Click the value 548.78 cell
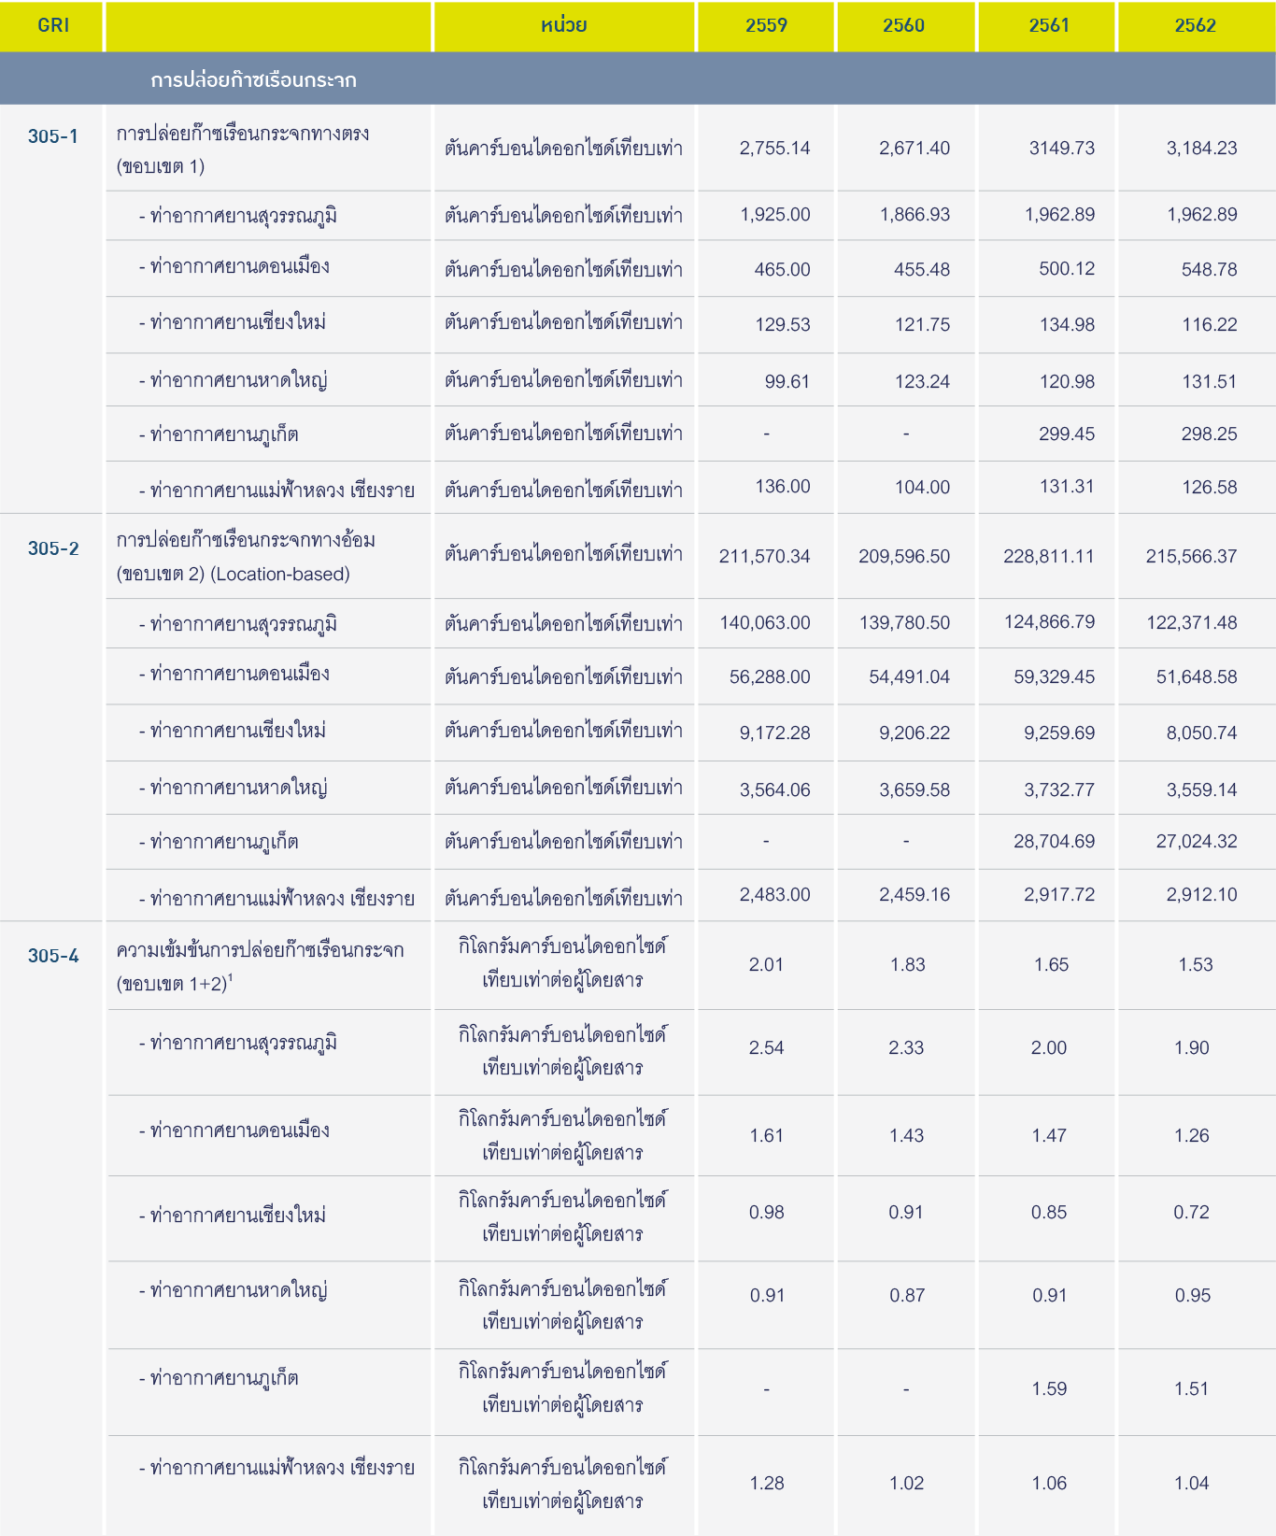1276x1536 pixels. (x=1209, y=269)
